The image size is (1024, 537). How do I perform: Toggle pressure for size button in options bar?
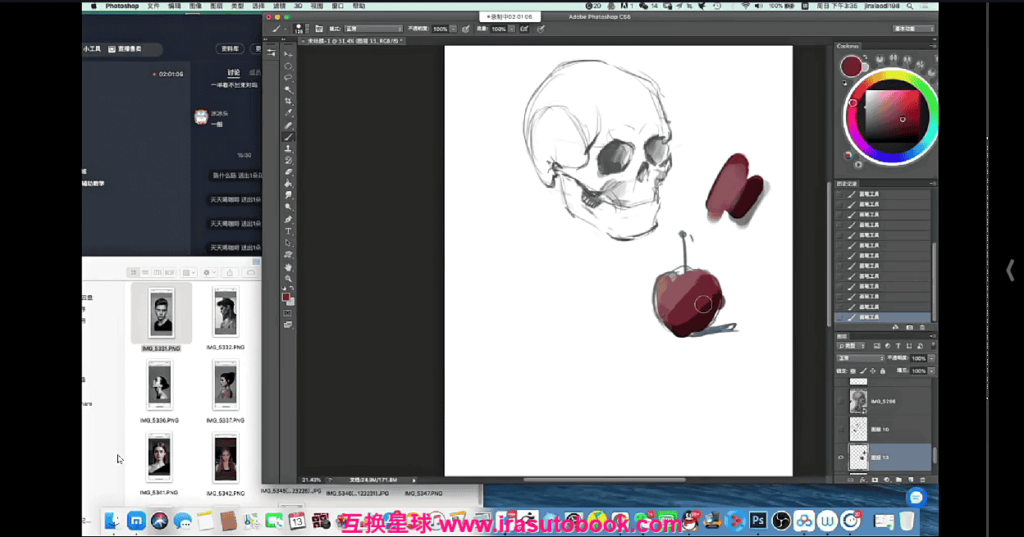pos(541,29)
